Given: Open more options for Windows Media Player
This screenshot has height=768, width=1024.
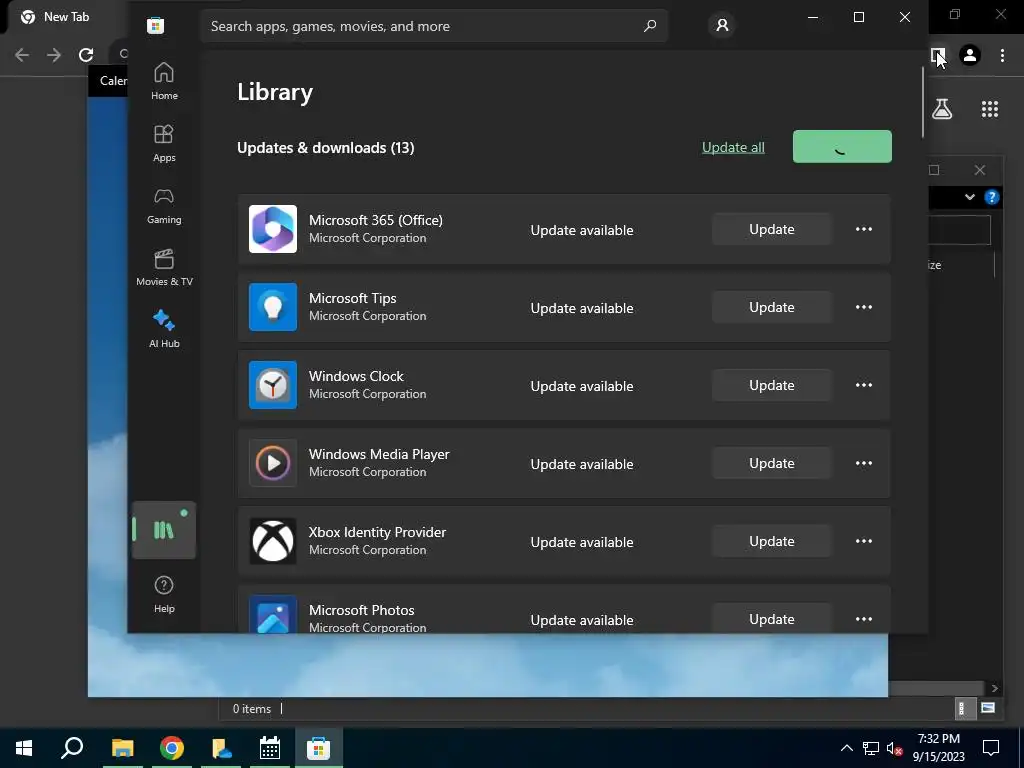Looking at the screenshot, I should [864, 463].
